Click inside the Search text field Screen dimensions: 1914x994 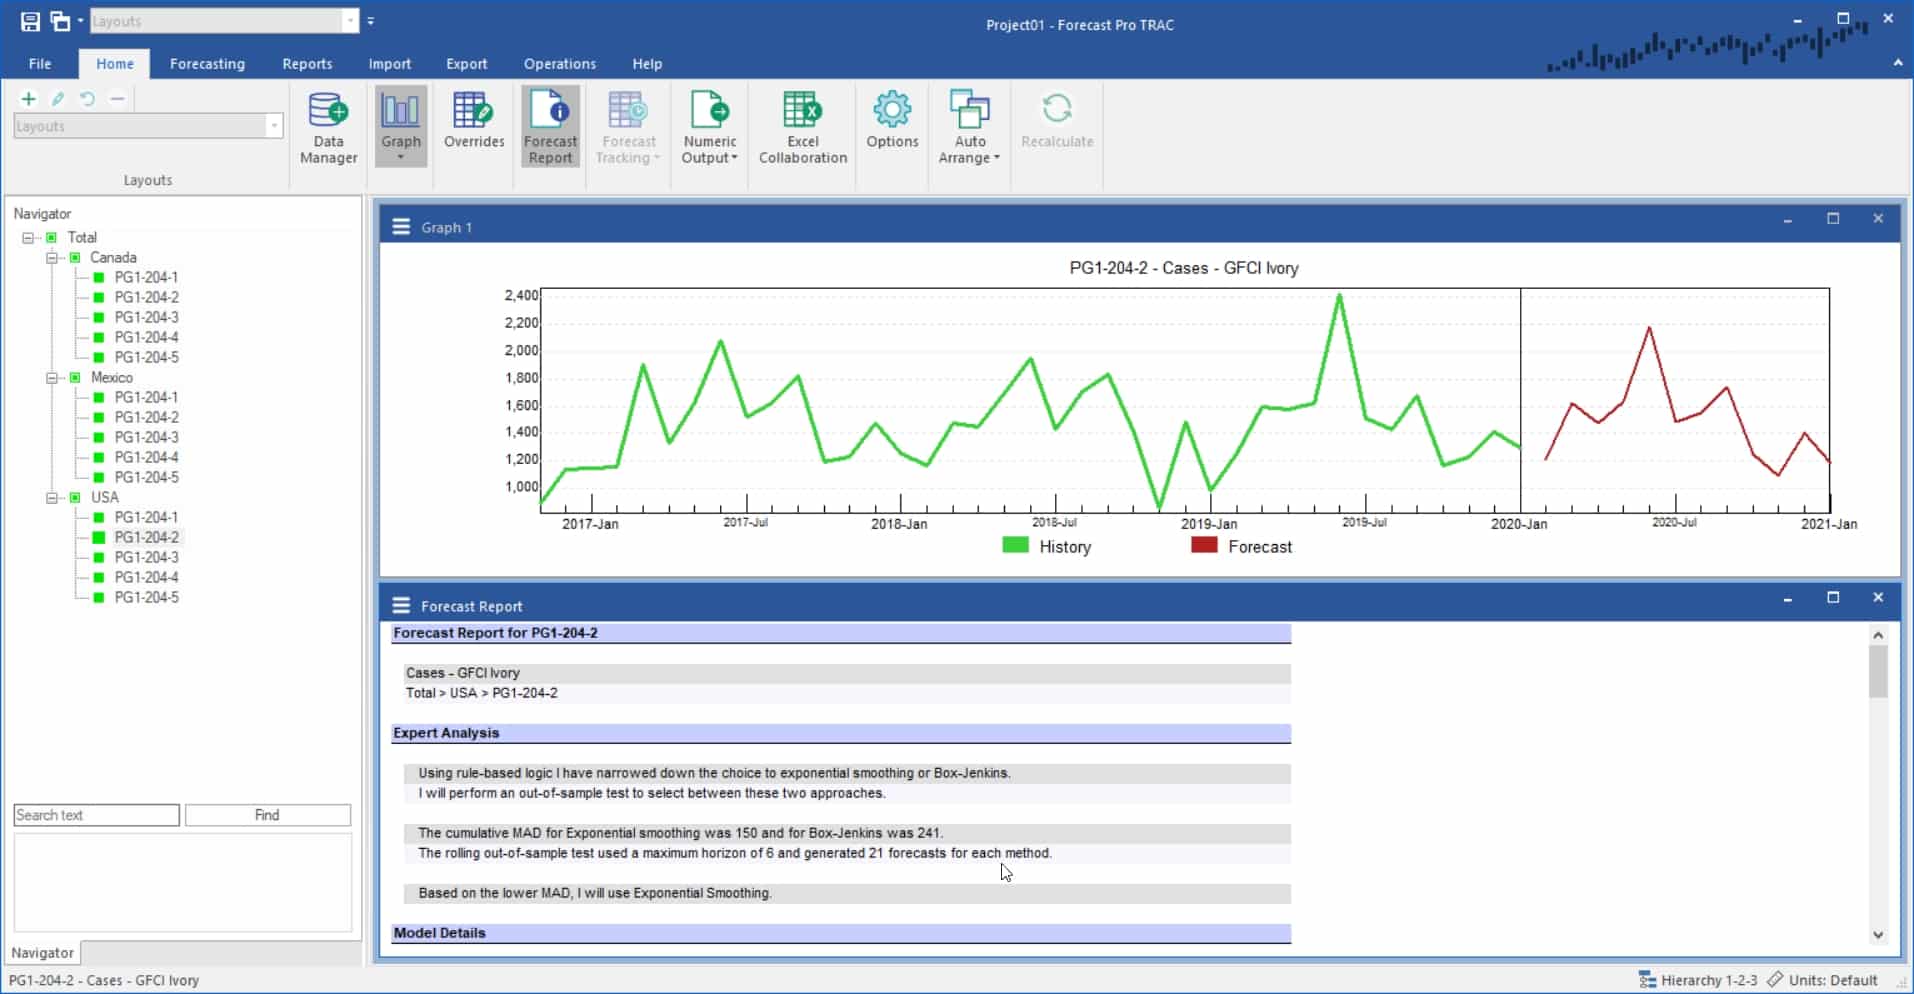point(95,815)
